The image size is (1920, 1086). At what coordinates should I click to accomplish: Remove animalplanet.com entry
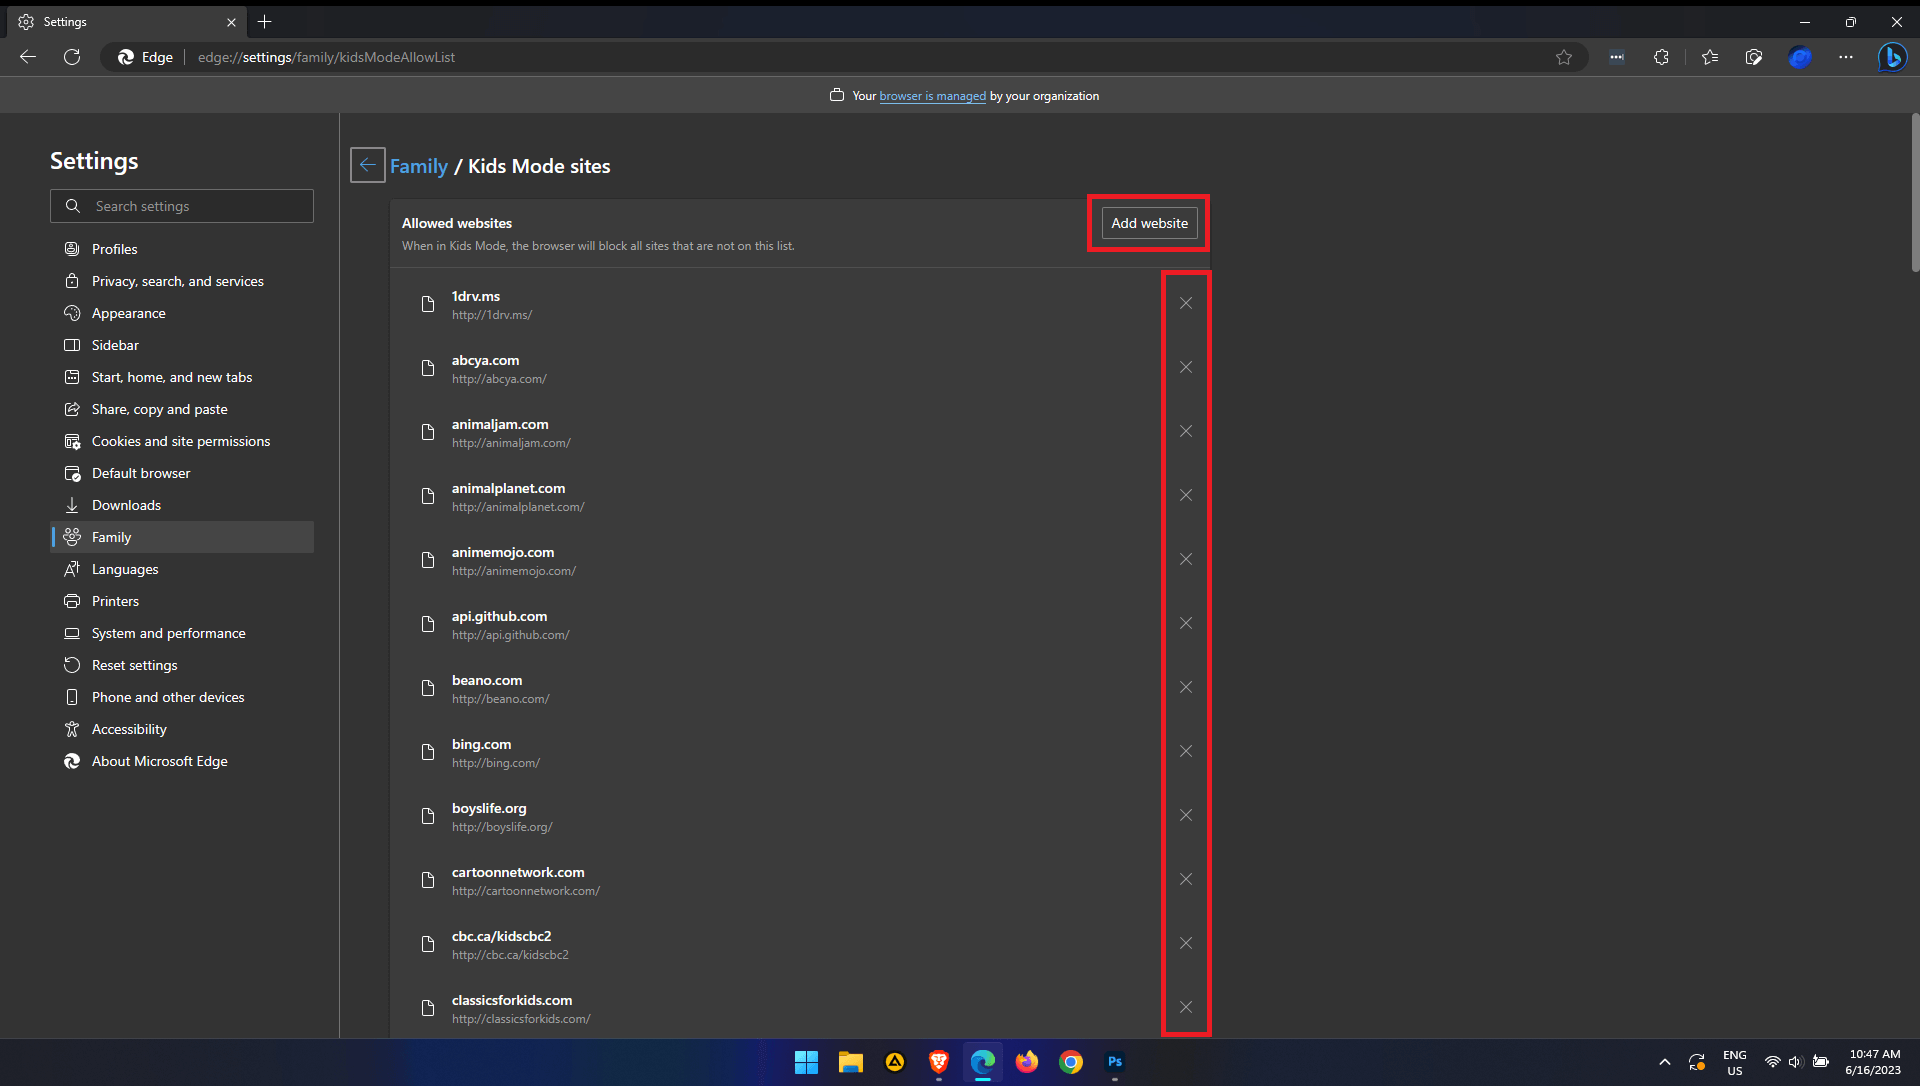coord(1185,496)
